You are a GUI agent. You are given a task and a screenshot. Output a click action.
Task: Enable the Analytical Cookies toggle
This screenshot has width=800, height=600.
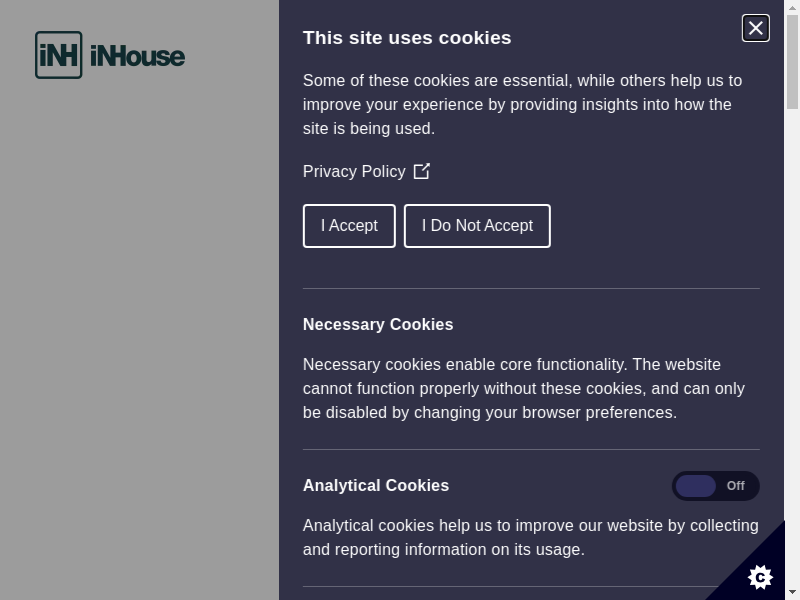[715, 486]
